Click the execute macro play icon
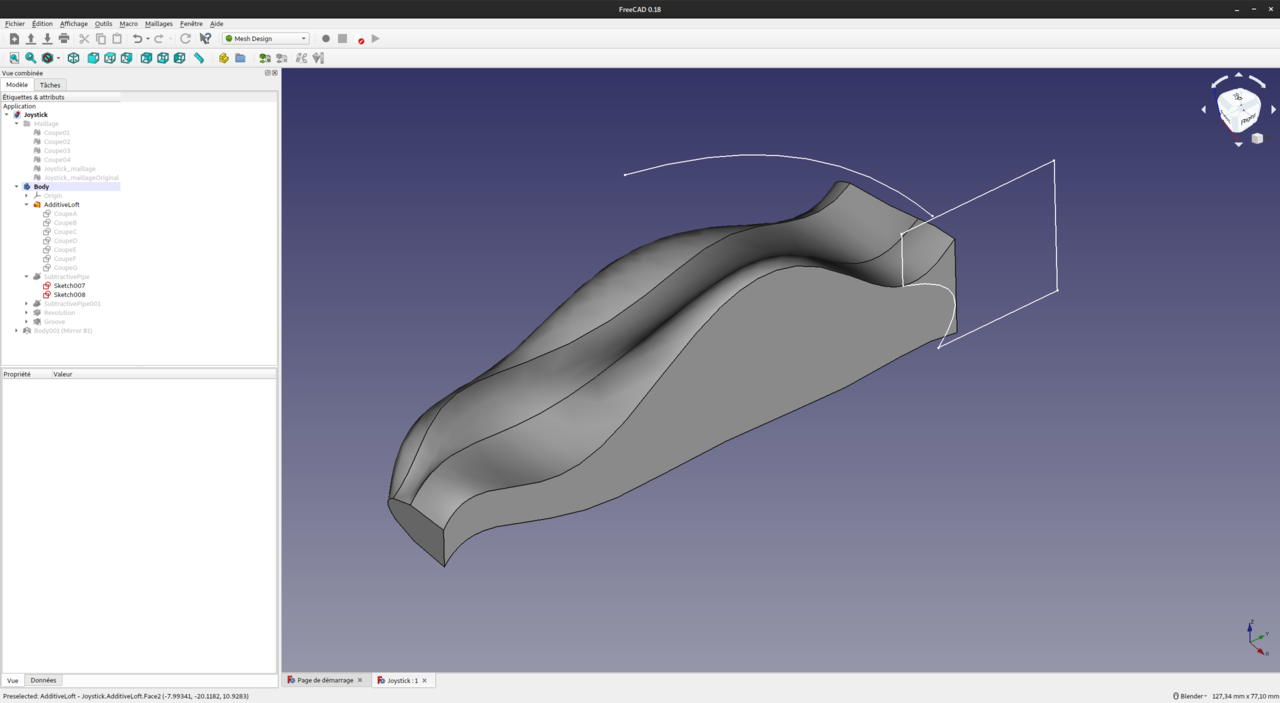The width and height of the screenshot is (1280, 703). pos(375,39)
